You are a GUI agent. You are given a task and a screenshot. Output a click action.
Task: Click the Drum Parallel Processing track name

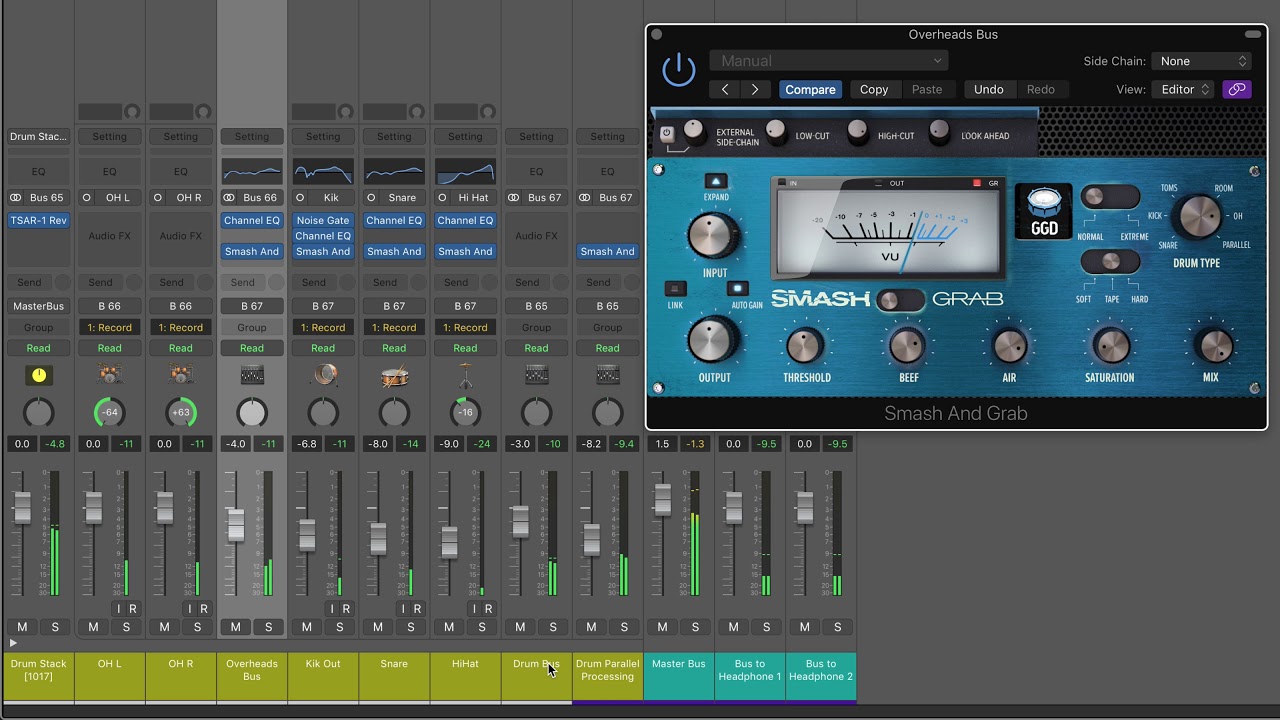click(607, 670)
